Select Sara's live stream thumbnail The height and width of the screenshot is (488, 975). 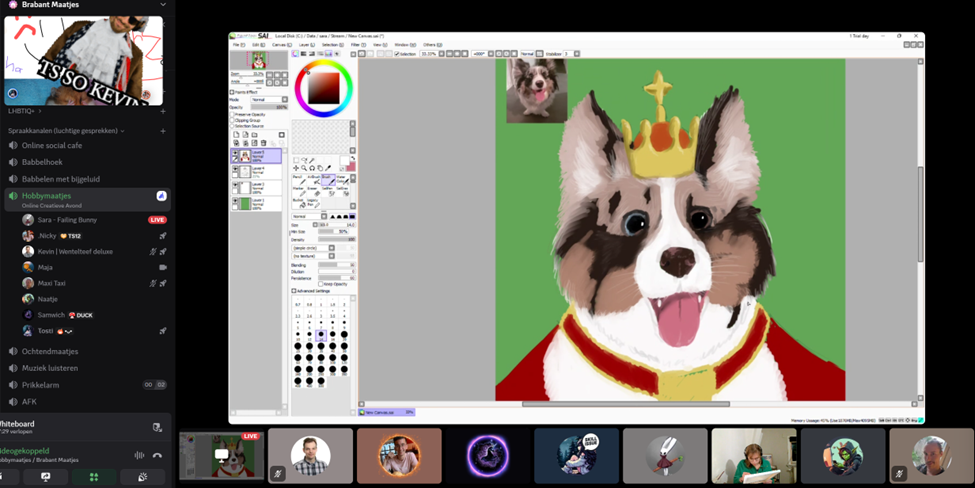pyautogui.click(x=219, y=456)
